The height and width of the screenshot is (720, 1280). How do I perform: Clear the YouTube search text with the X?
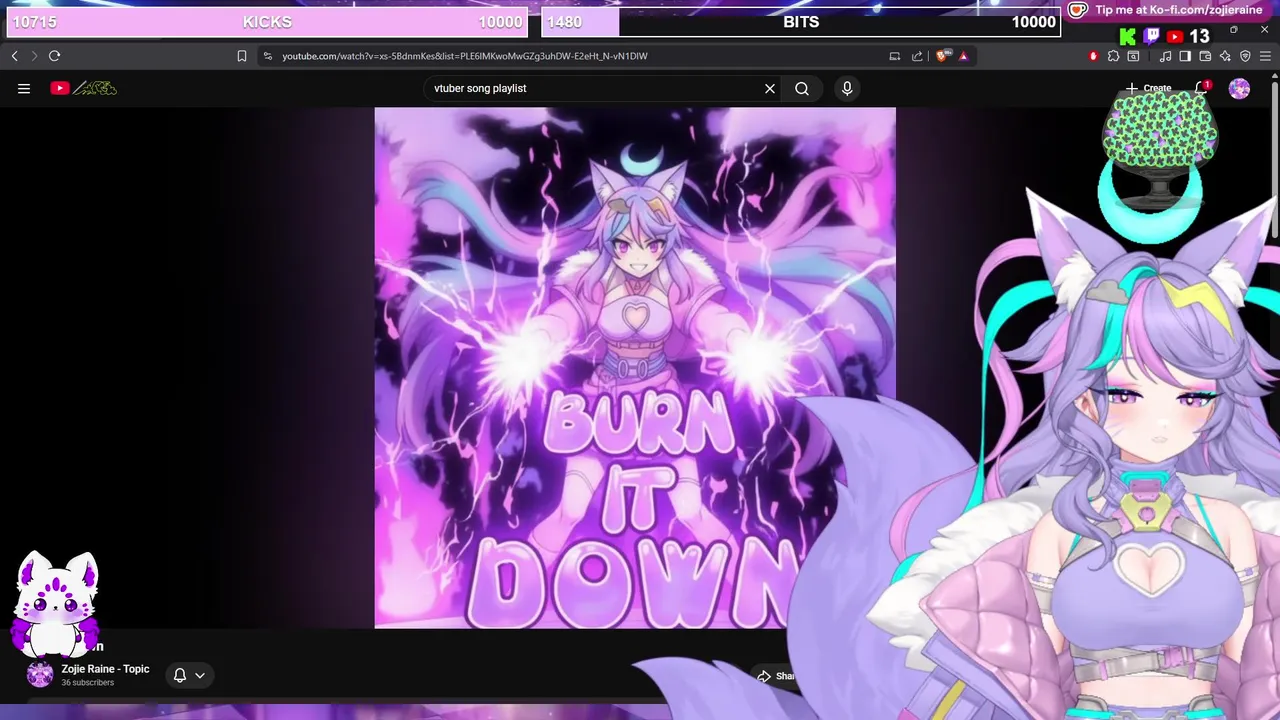[770, 88]
